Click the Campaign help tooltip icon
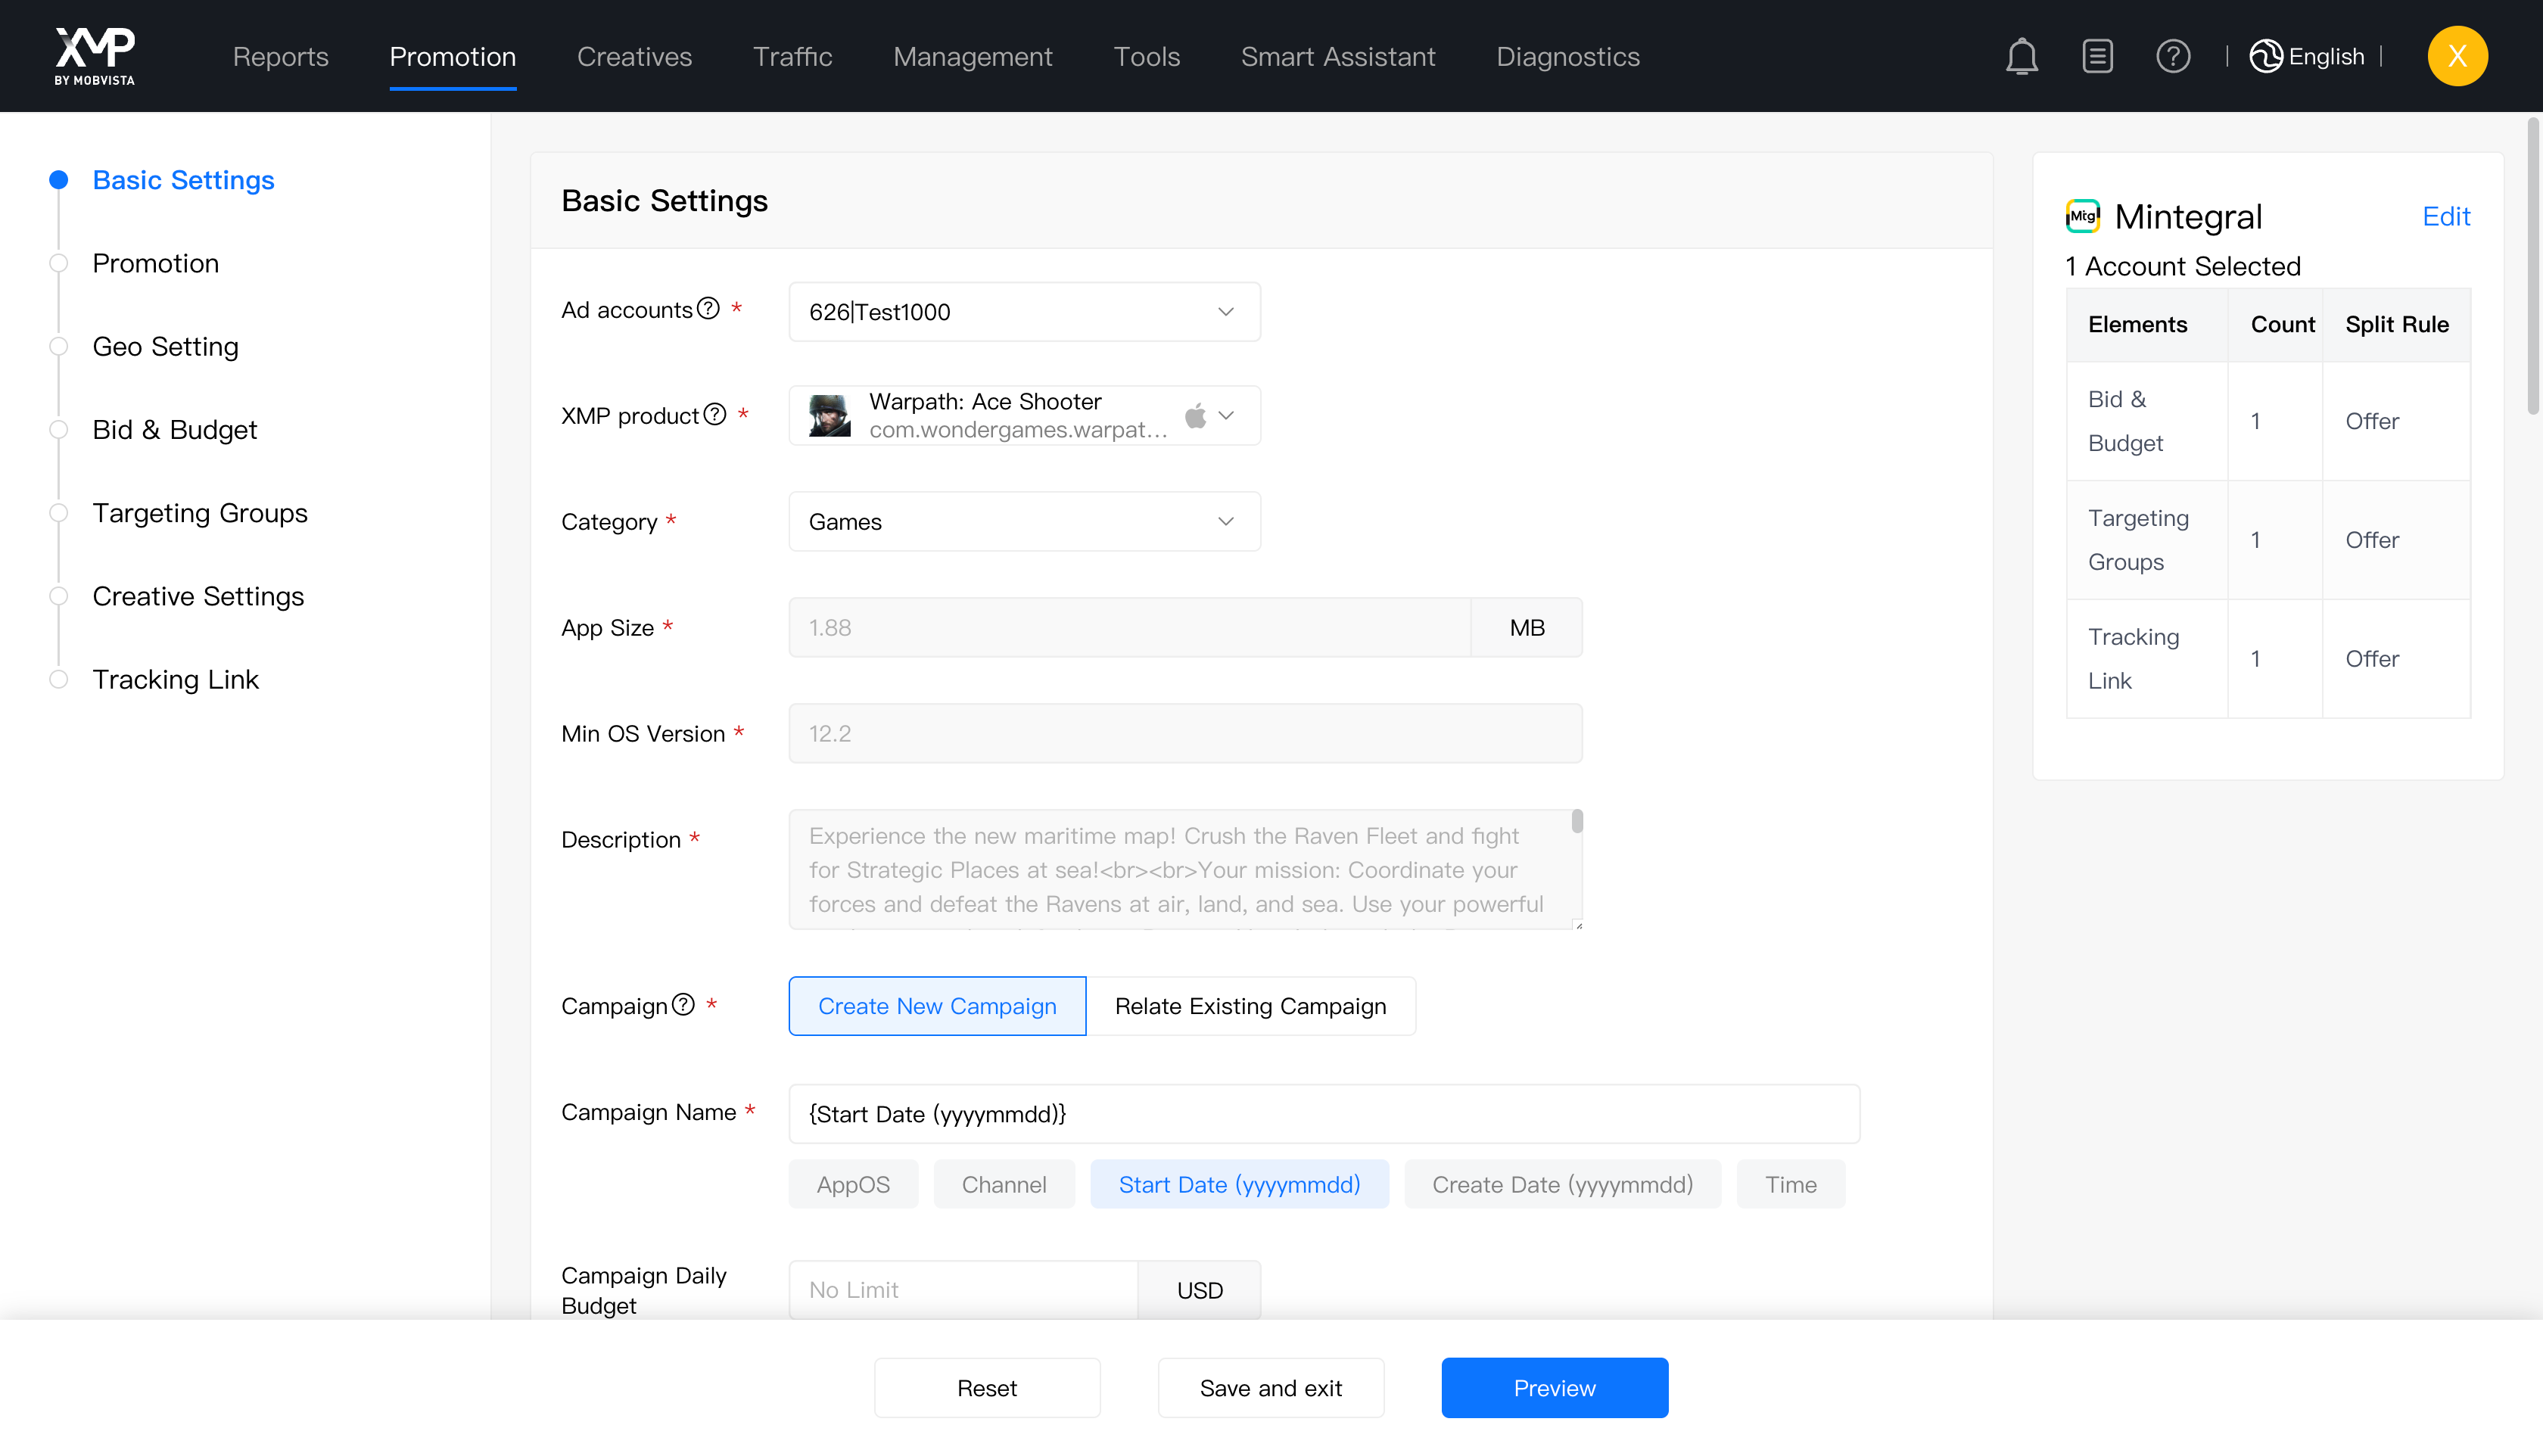This screenshot has width=2543, height=1456. 683,1005
